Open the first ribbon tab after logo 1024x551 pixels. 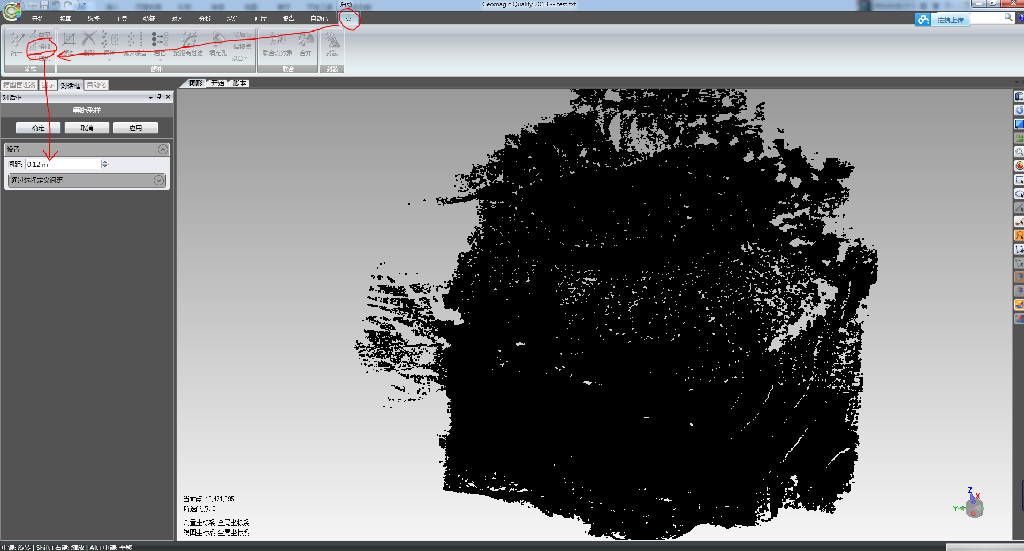pyautogui.click(x=37, y=18)
